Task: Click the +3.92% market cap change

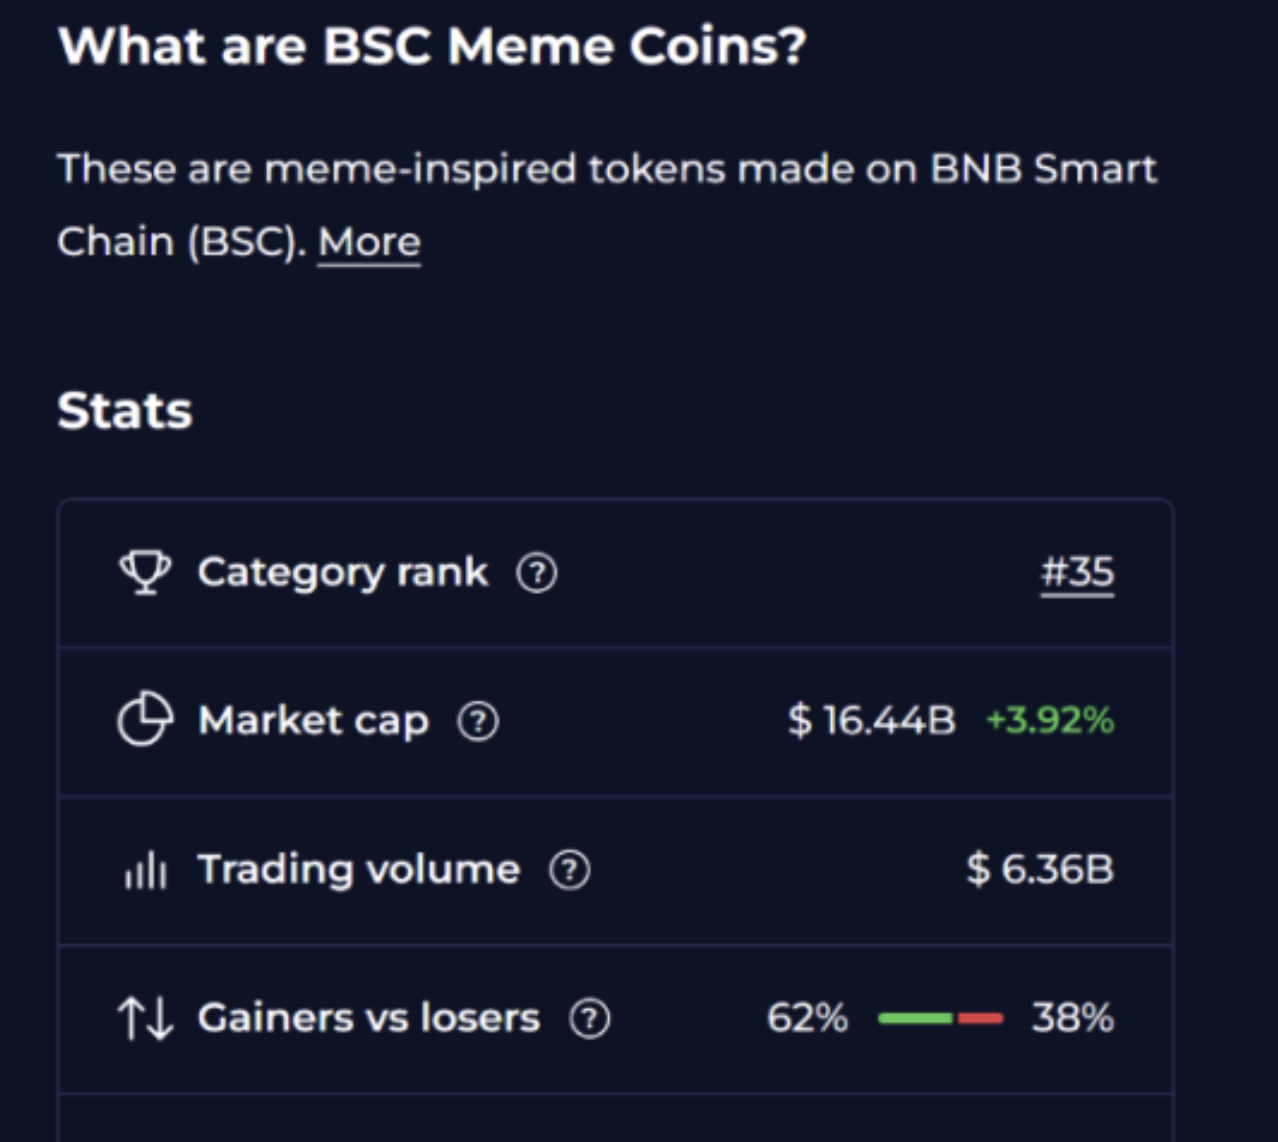Action: point(1049,720)
